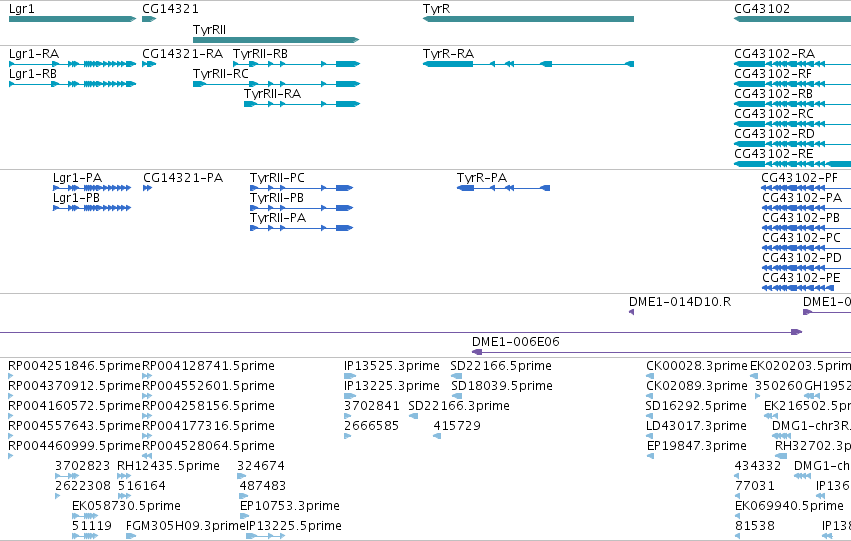Click the Lgr1 gene label
851x541 pixels.
click(22, 9)
